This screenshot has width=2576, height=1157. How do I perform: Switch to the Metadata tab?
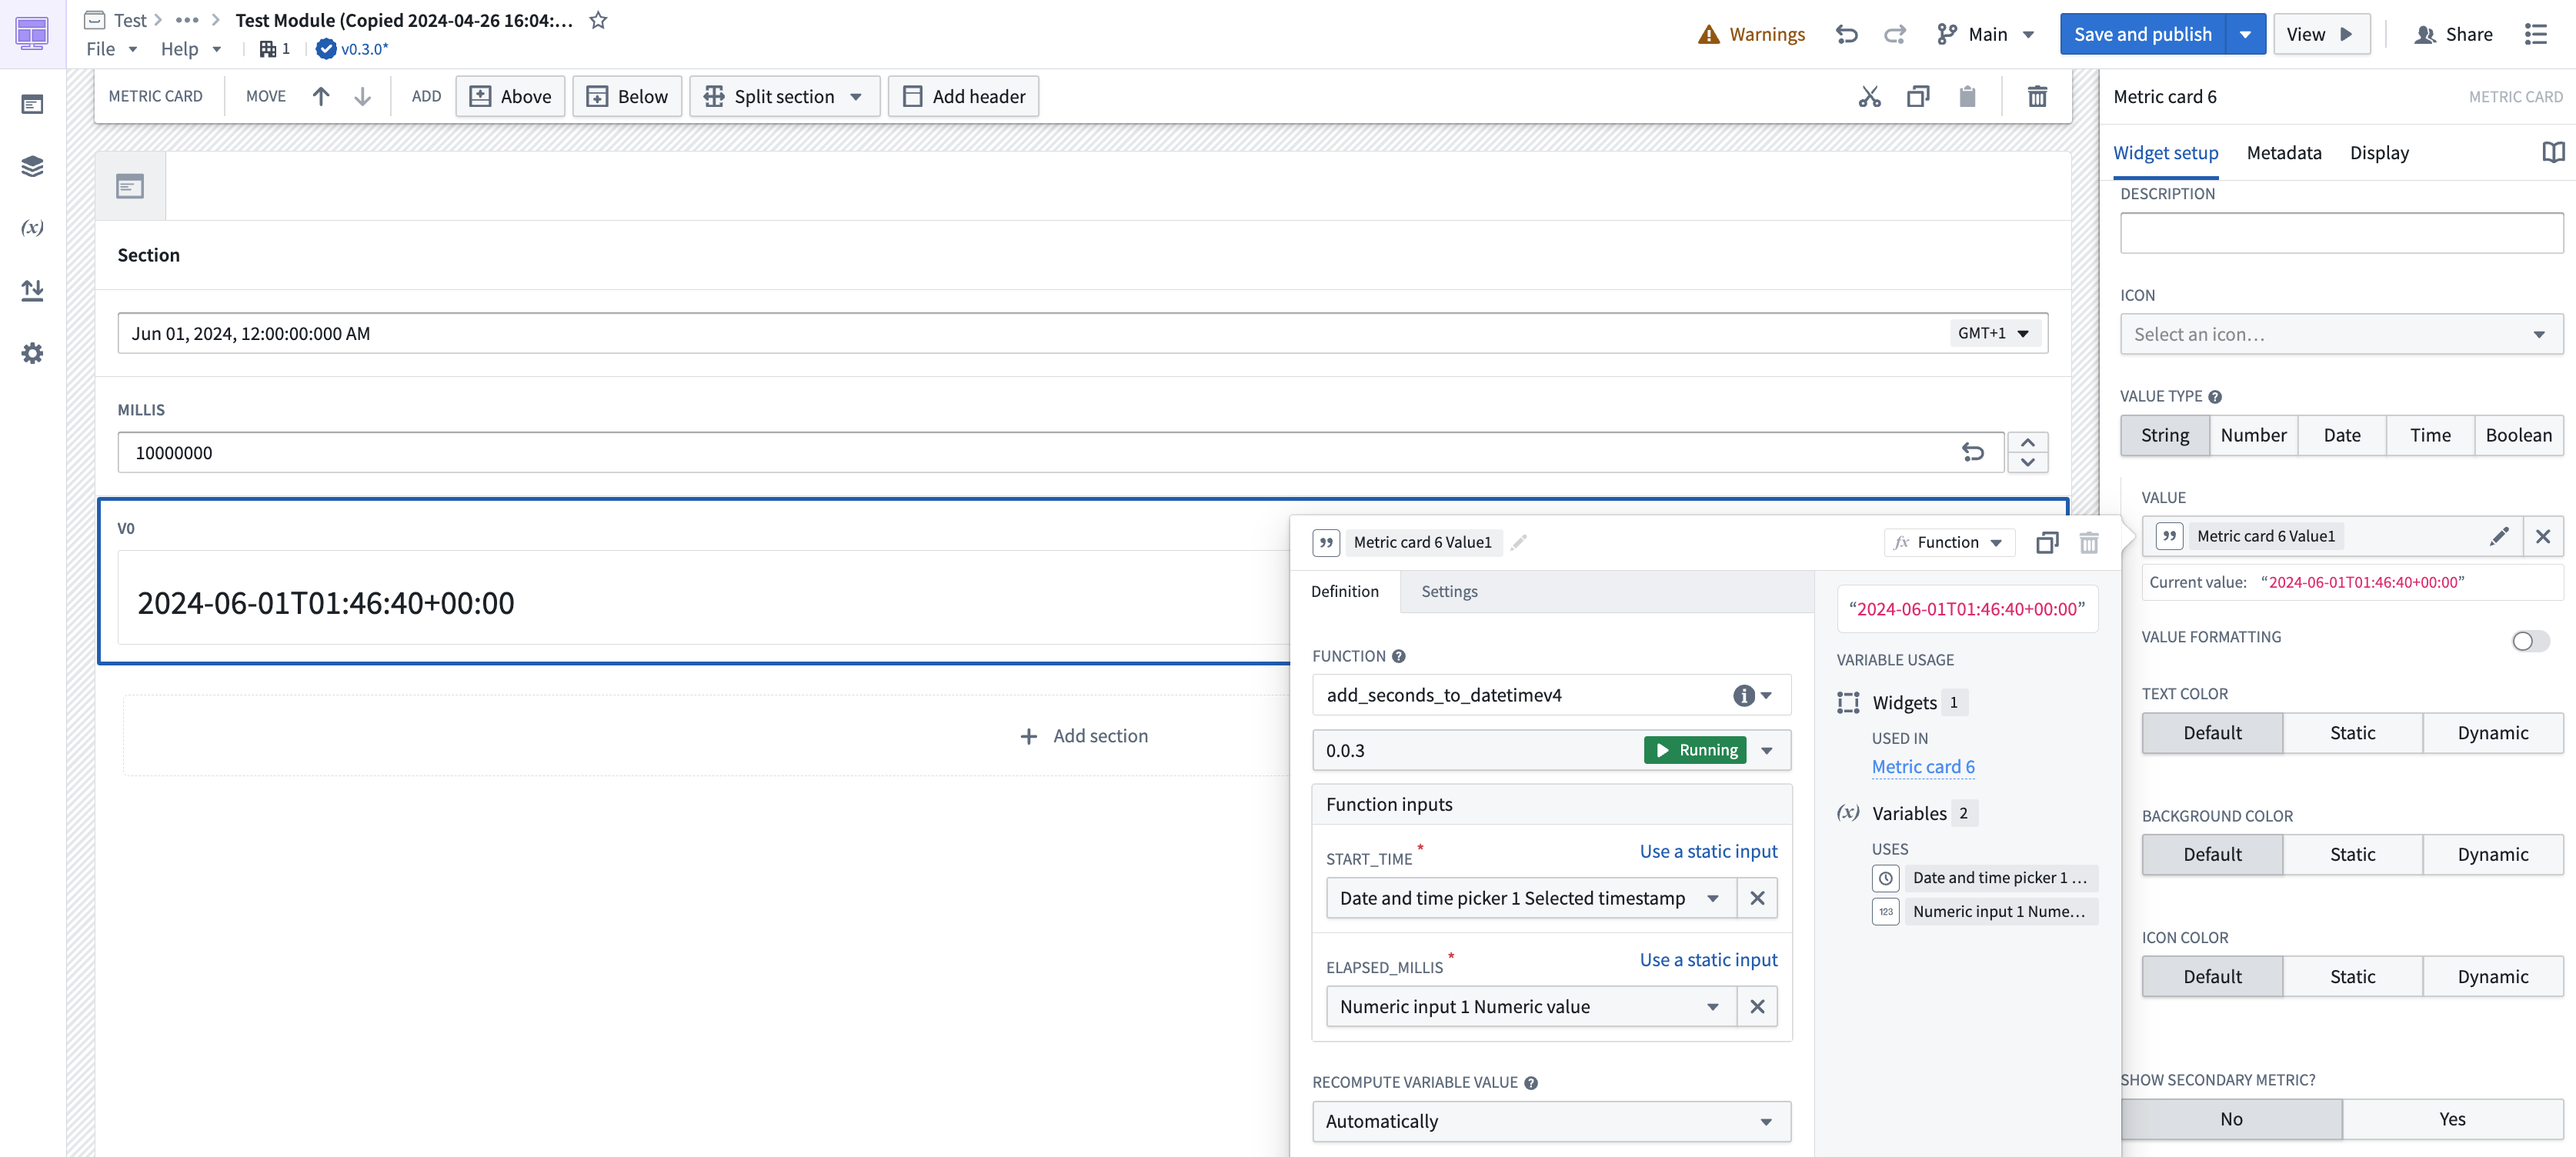point(2284,152)
